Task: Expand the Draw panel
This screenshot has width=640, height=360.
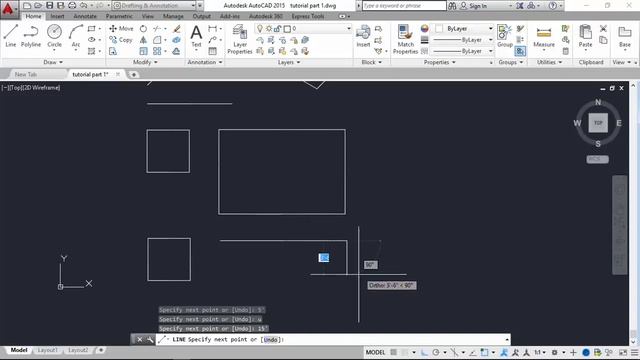Action: (x=53, y=62)
